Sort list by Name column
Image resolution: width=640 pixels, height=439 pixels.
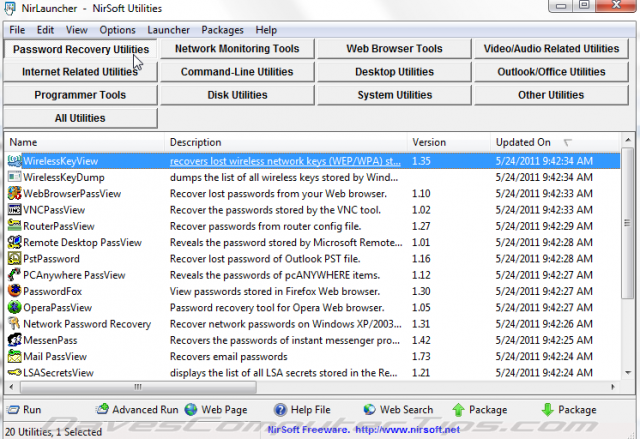(x=85, y=142)
